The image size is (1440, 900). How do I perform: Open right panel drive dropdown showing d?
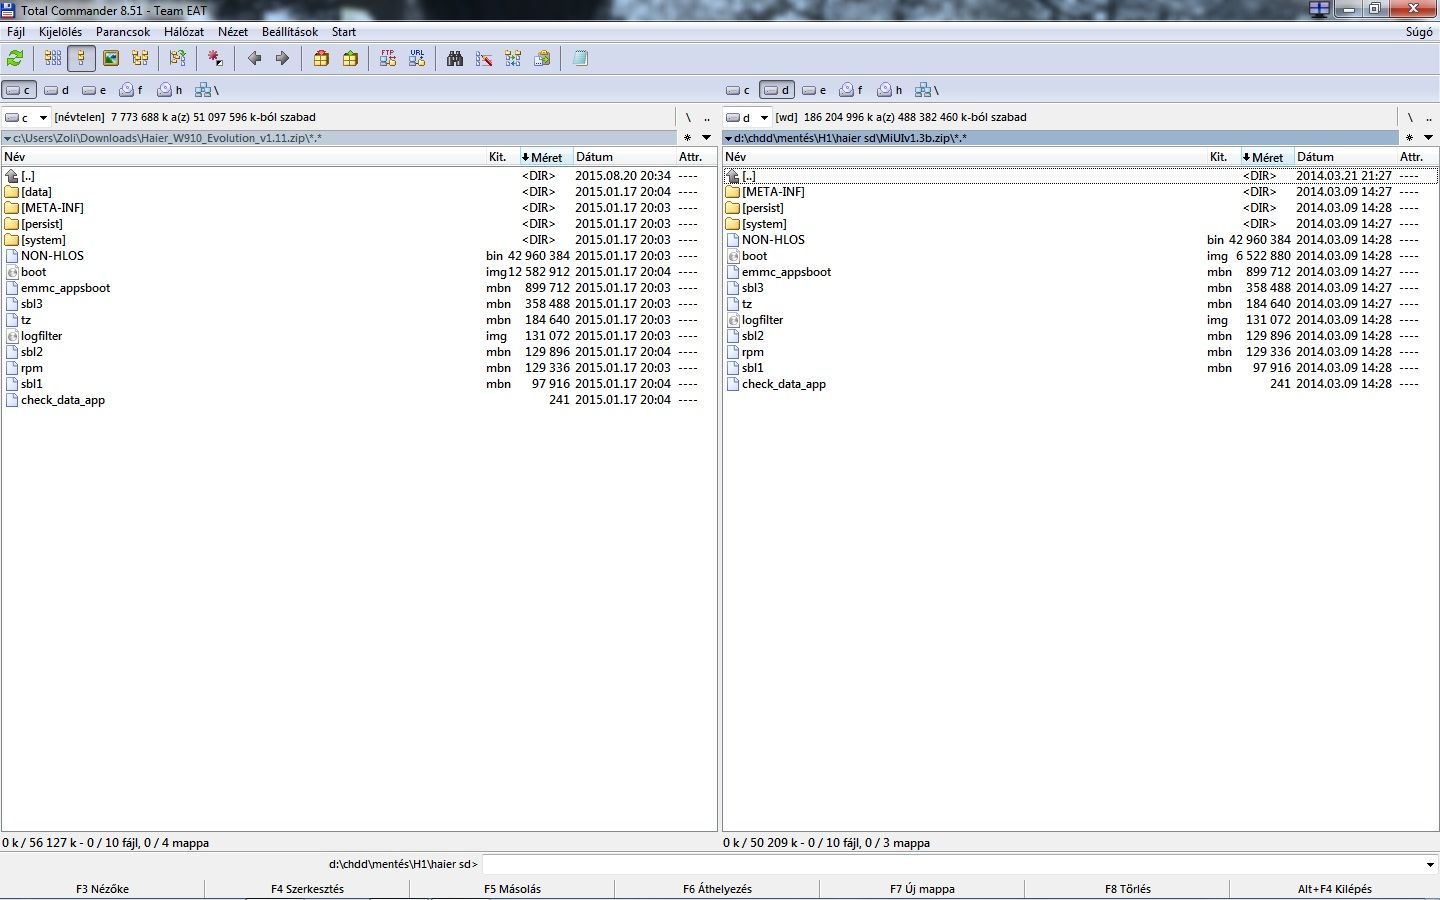747,117
